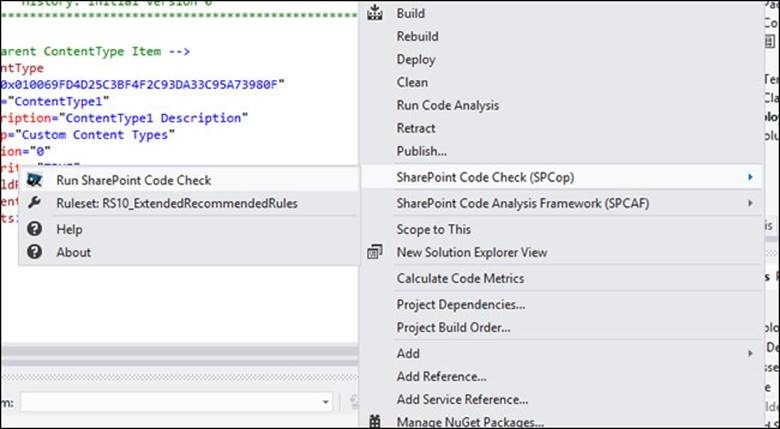Select the Retract menu item
This screenshot has height=429, width=780.
[416, 128]
